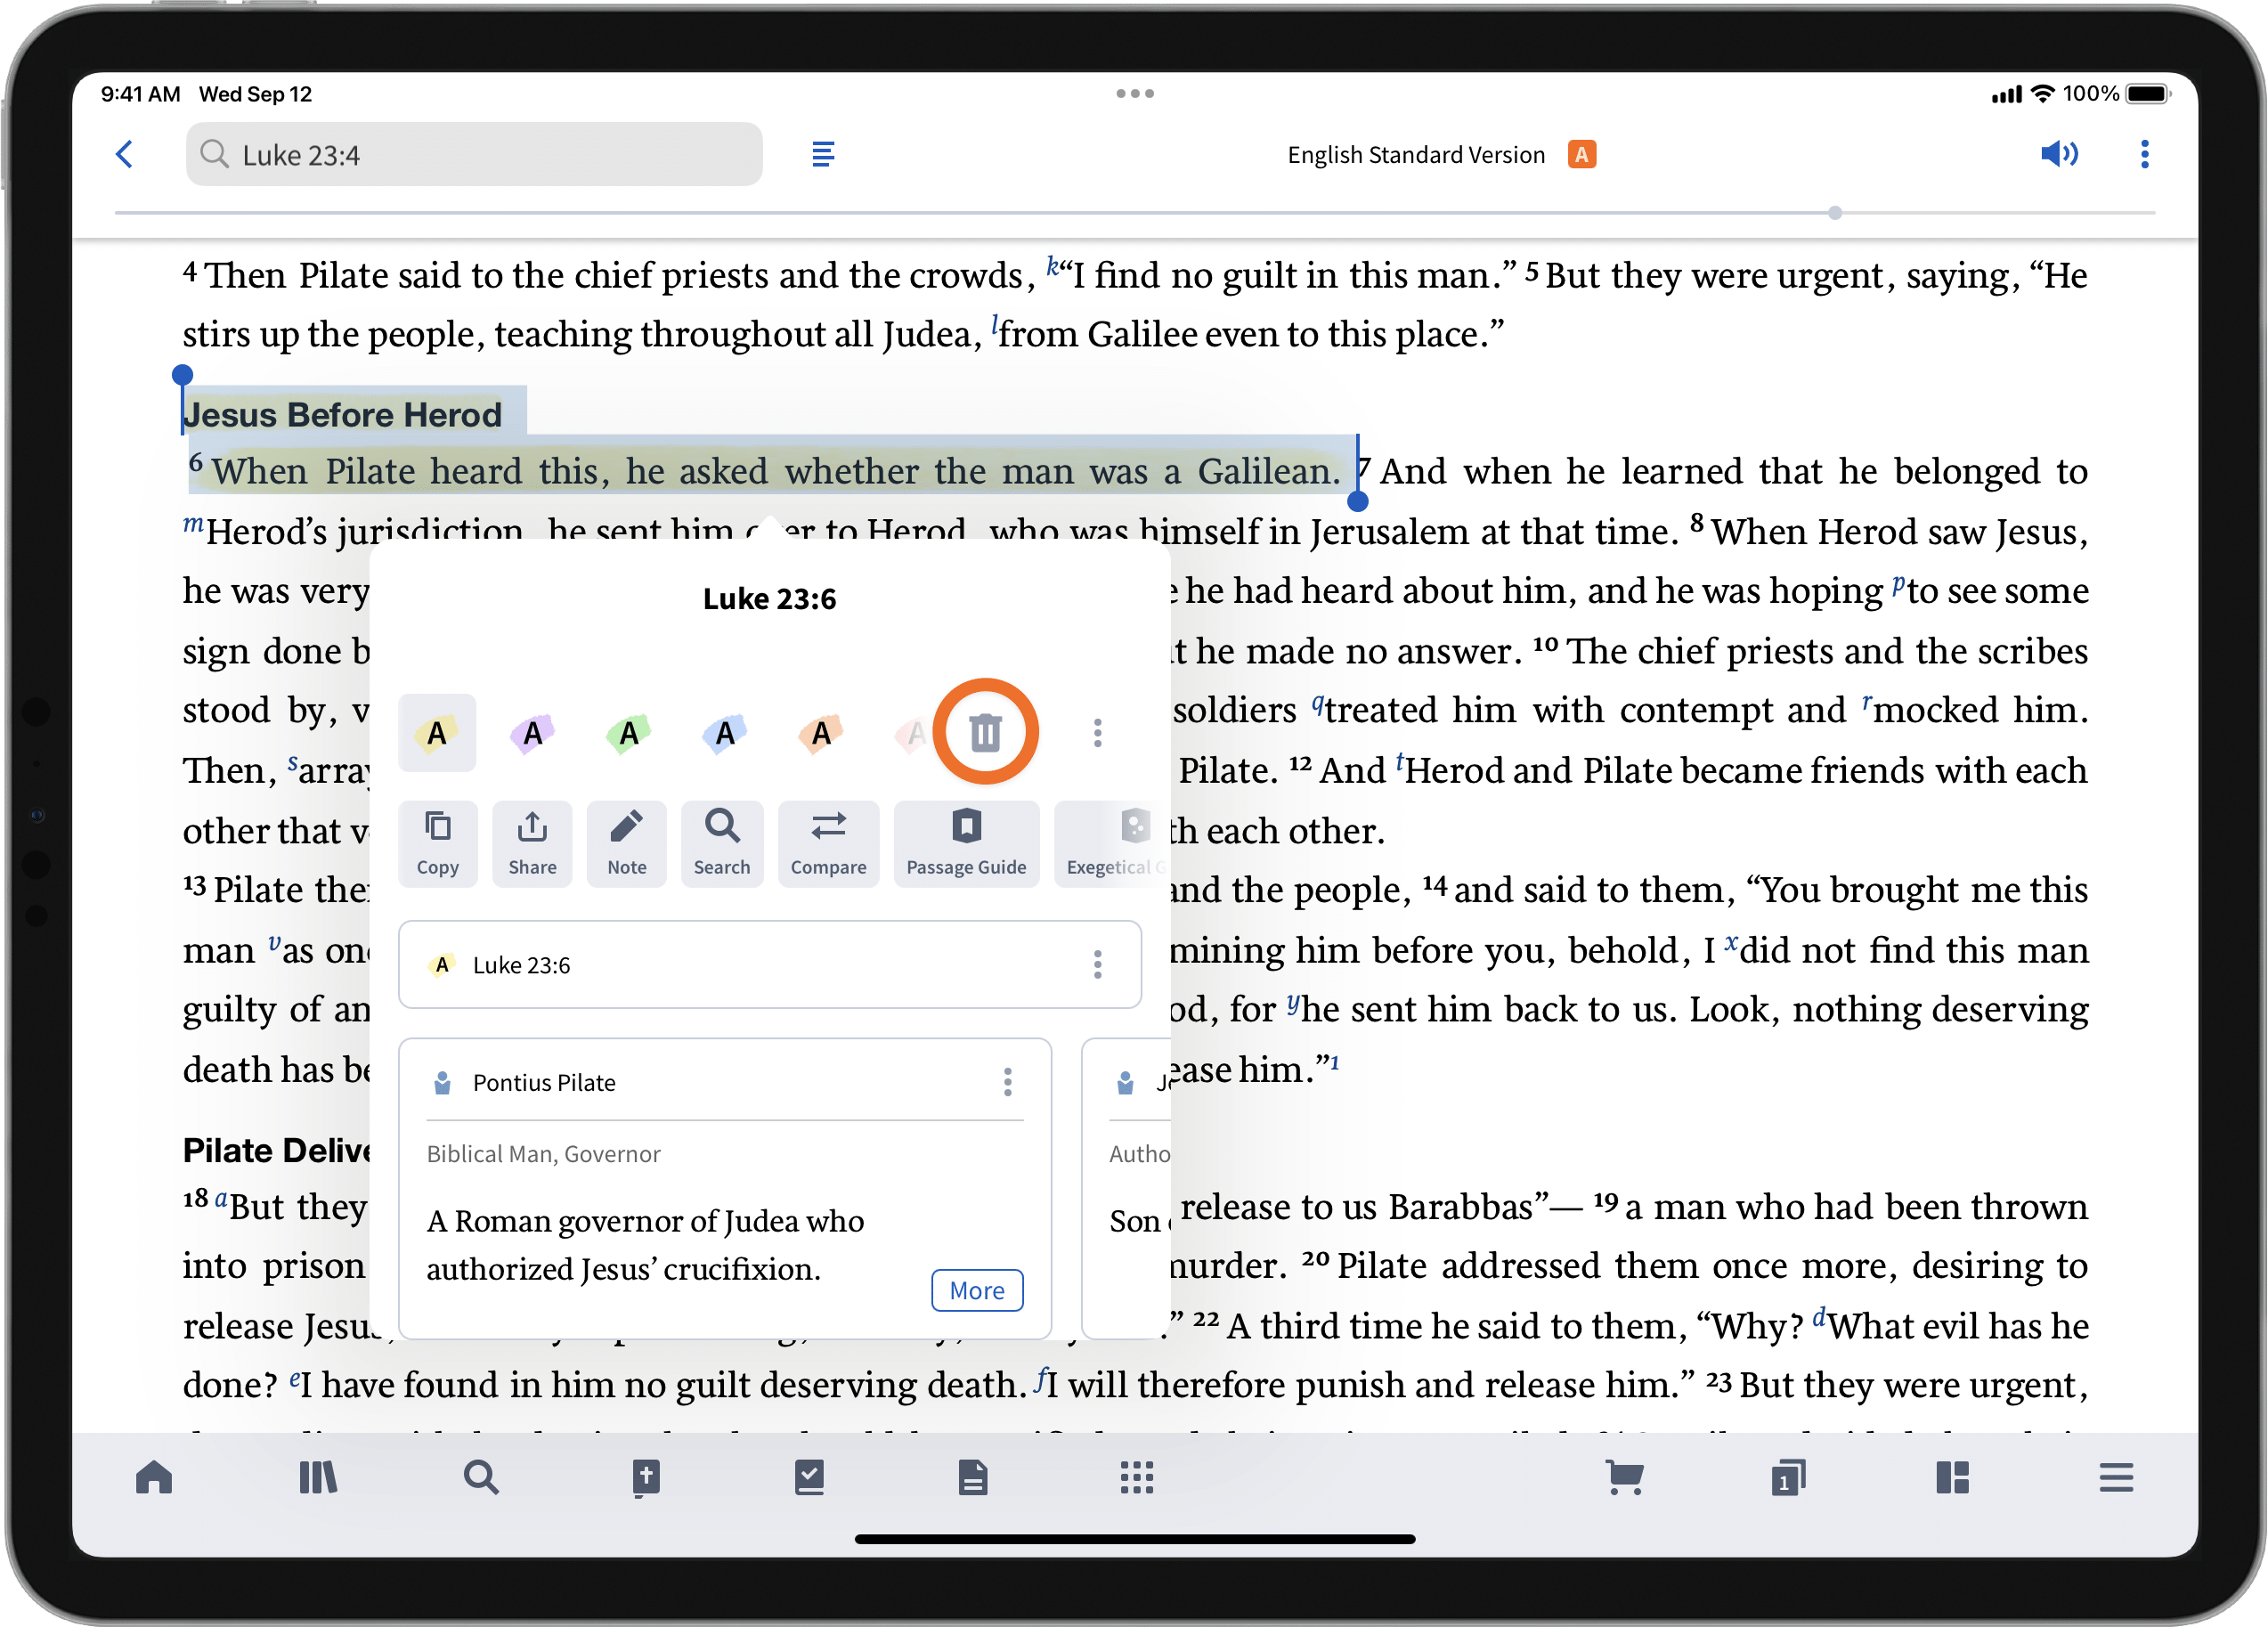Open the layouts panel icon
This screenshot has height=1627, width=2268.
pos(1952,1478)
